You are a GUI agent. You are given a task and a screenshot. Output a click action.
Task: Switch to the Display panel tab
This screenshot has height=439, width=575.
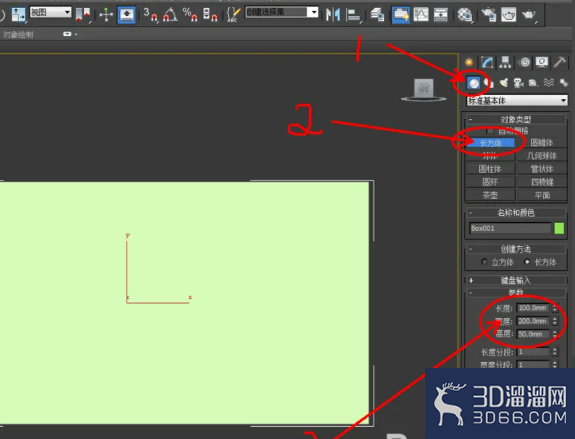point(542,62)
